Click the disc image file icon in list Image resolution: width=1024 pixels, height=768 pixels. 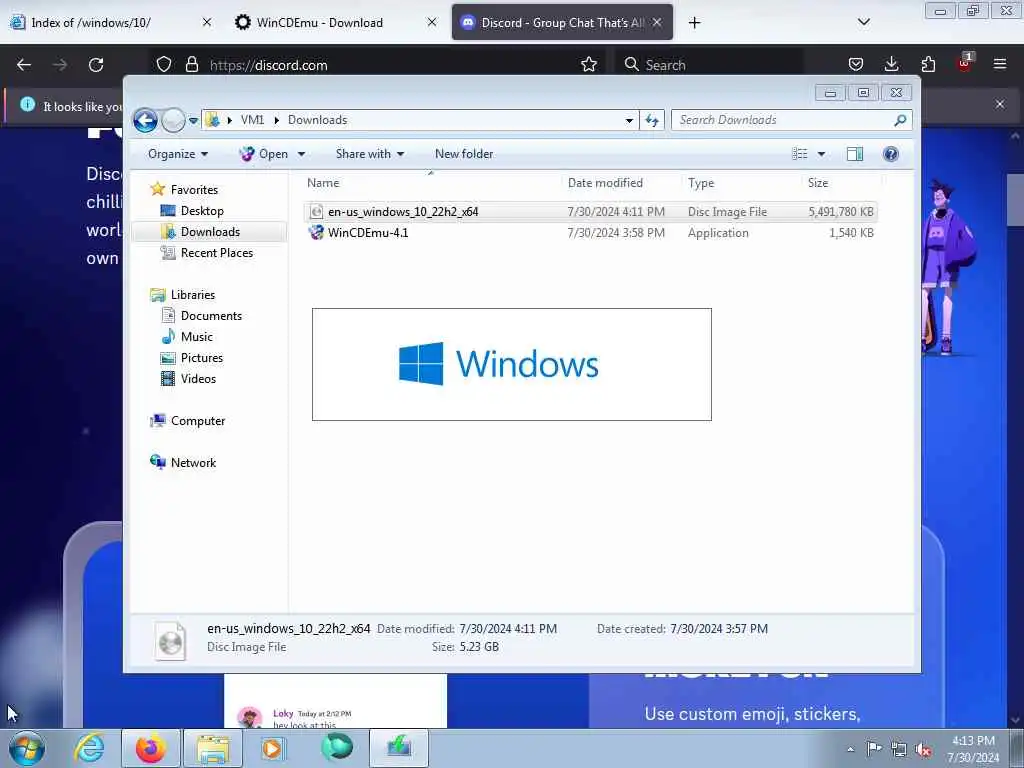(316, 212)
